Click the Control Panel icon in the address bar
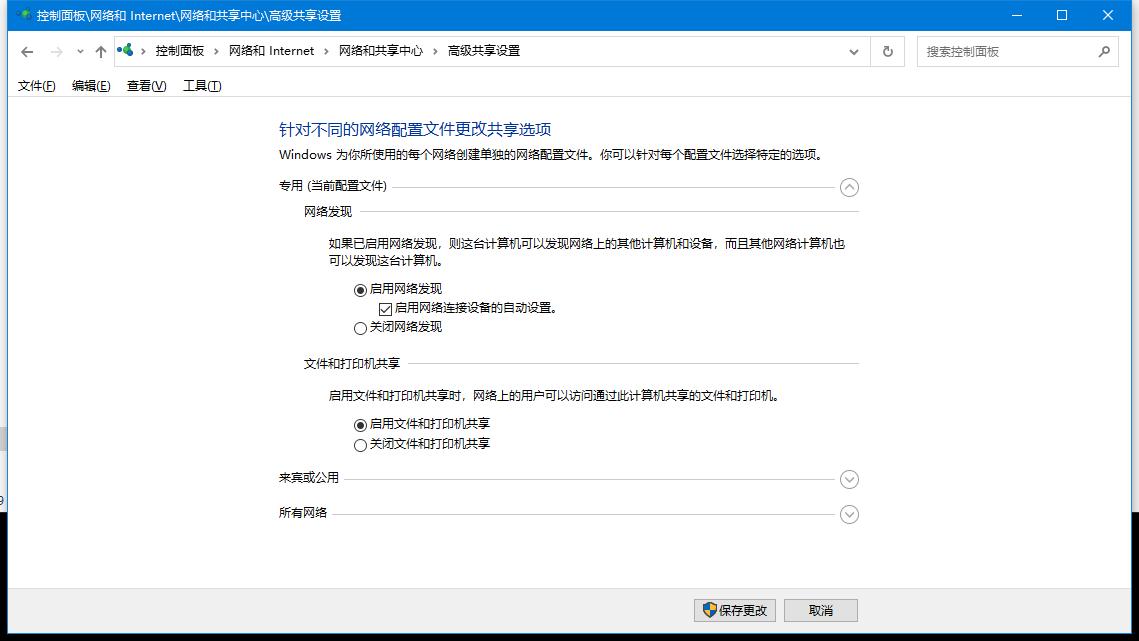Viewport: 1139px width, 641px height. (x=126, y=50)
